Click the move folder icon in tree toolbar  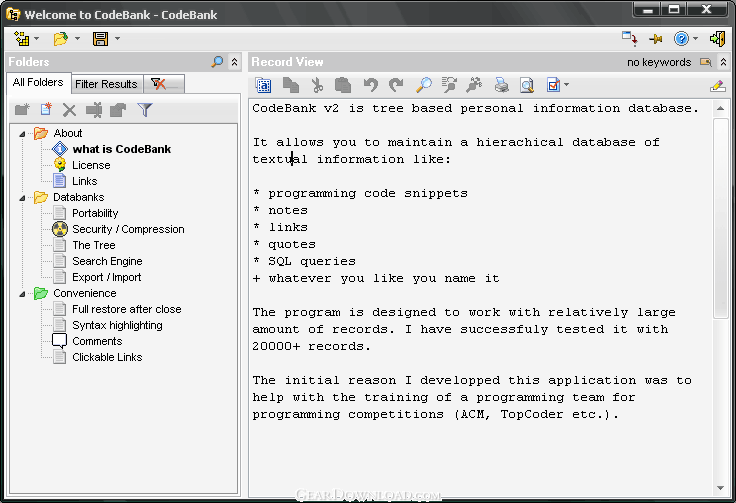(118, 110)
